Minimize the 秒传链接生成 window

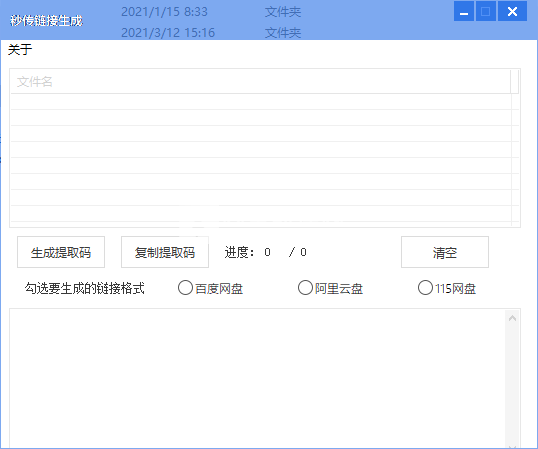pos(464,11)
